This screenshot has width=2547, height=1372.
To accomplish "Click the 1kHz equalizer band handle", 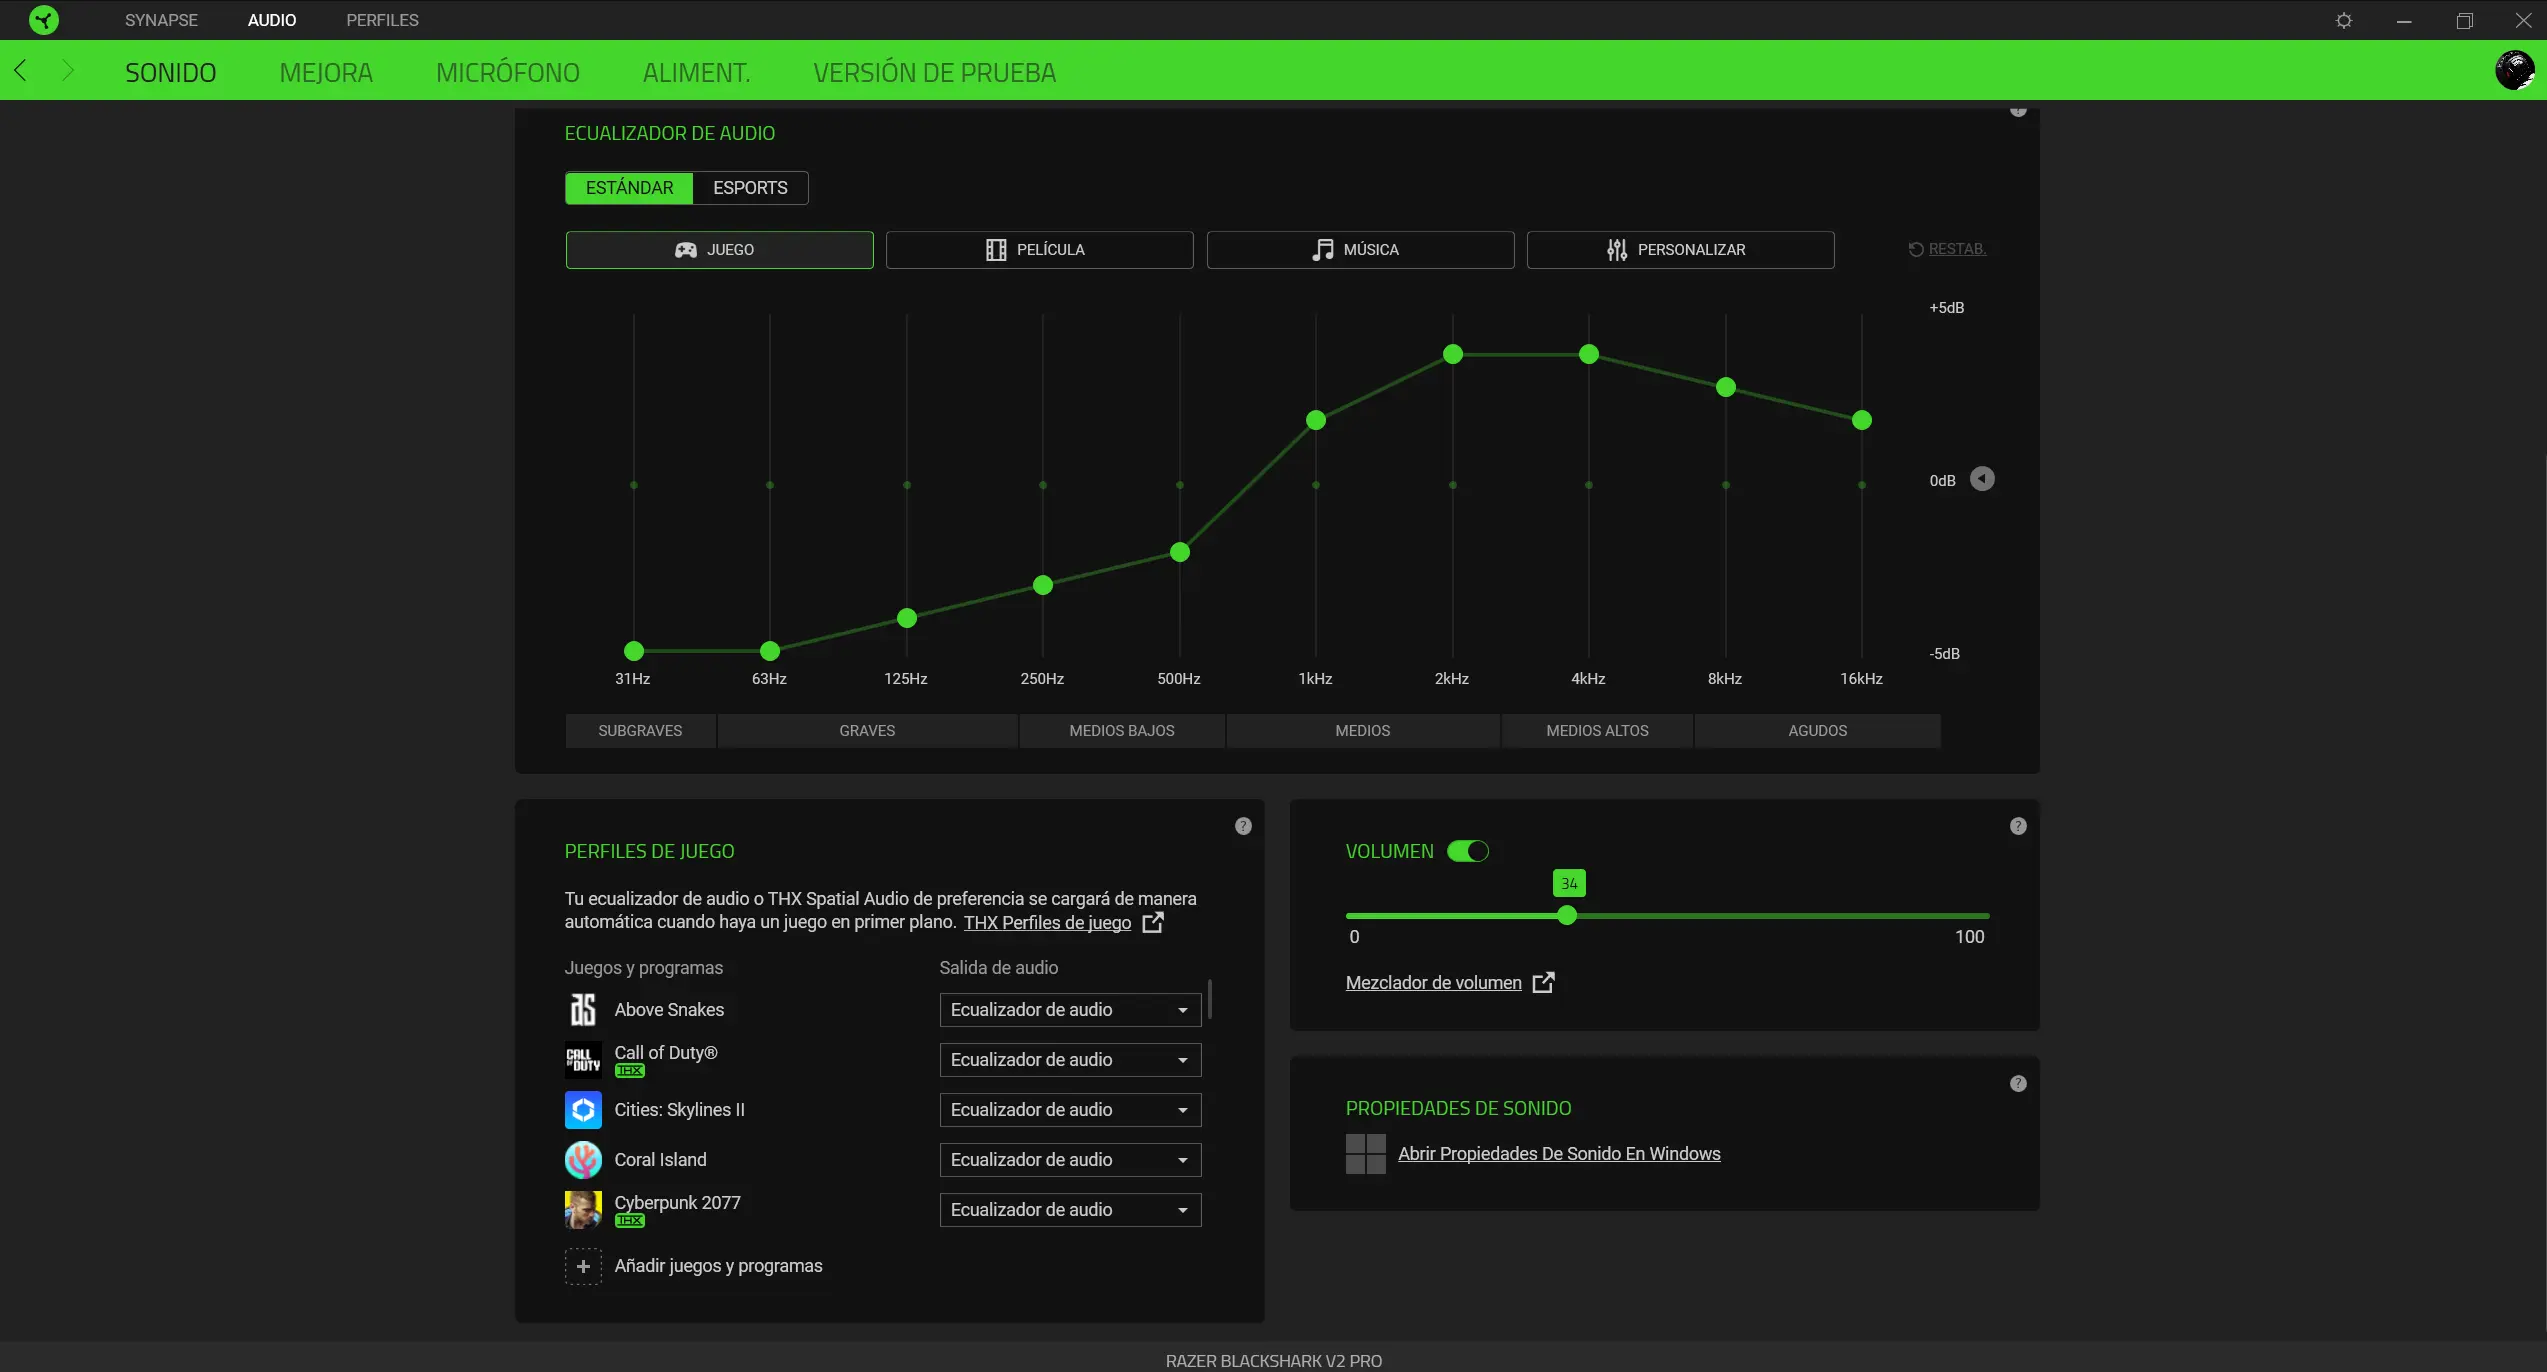I will coord(1316,421).
